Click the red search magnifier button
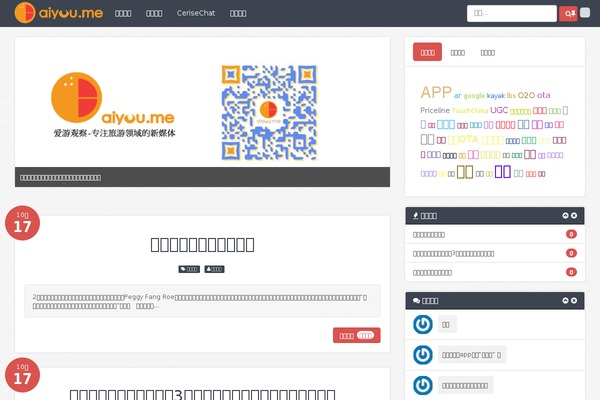The height and width of the screenshot is (400, 600). [x=568, y=14]
